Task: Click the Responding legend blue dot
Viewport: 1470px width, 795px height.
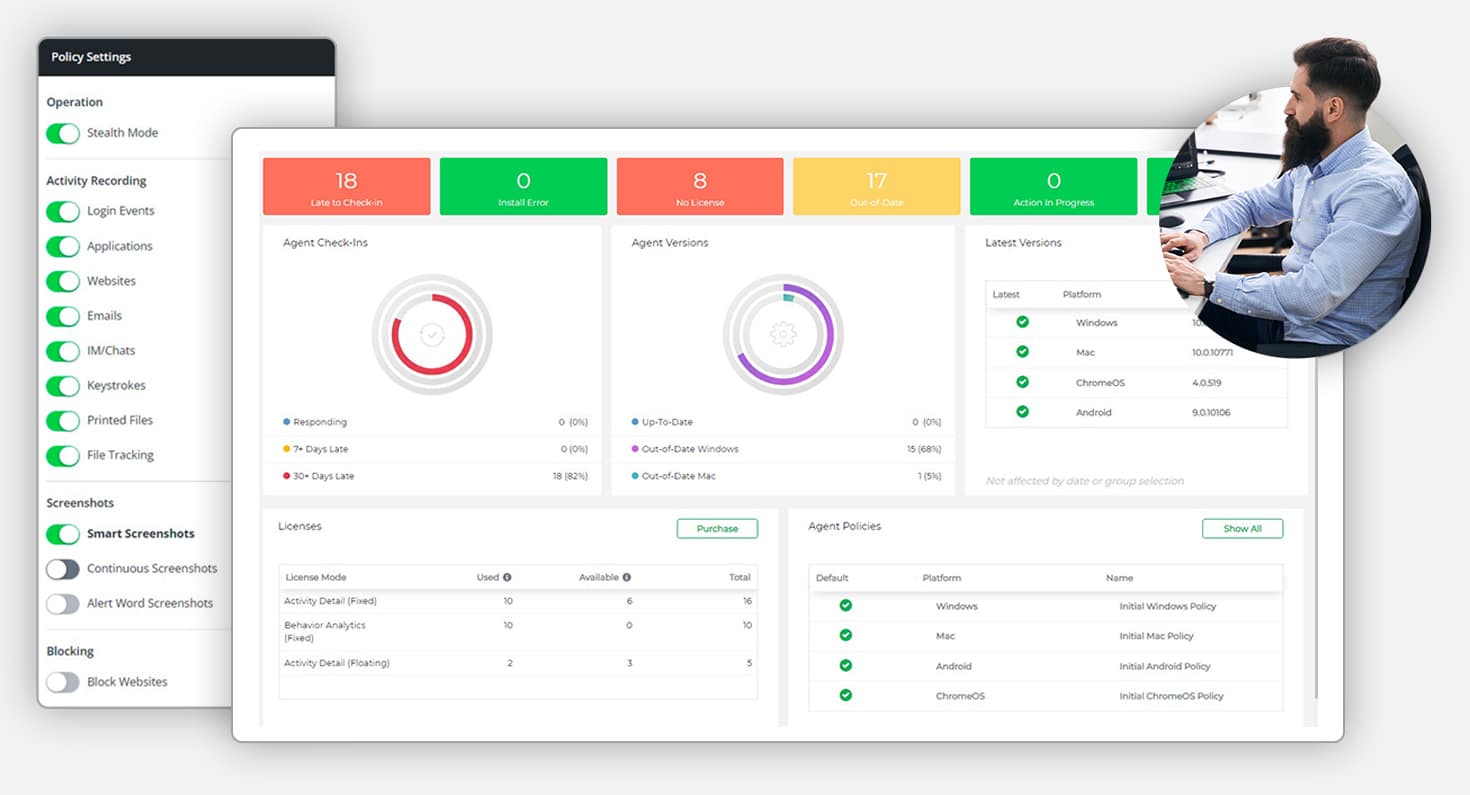Action: 287,422
